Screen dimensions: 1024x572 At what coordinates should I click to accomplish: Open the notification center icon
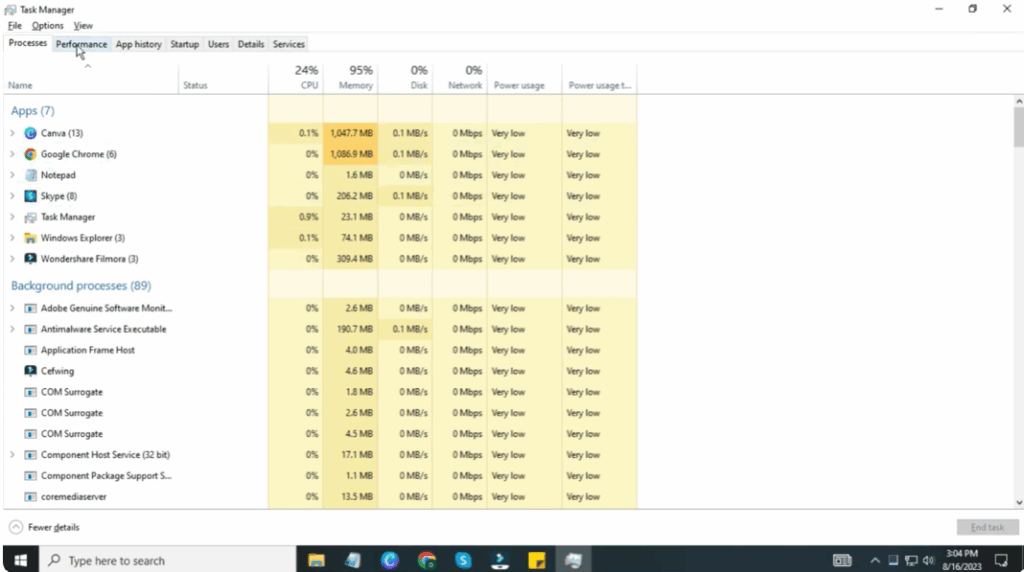coord(1001,560)
